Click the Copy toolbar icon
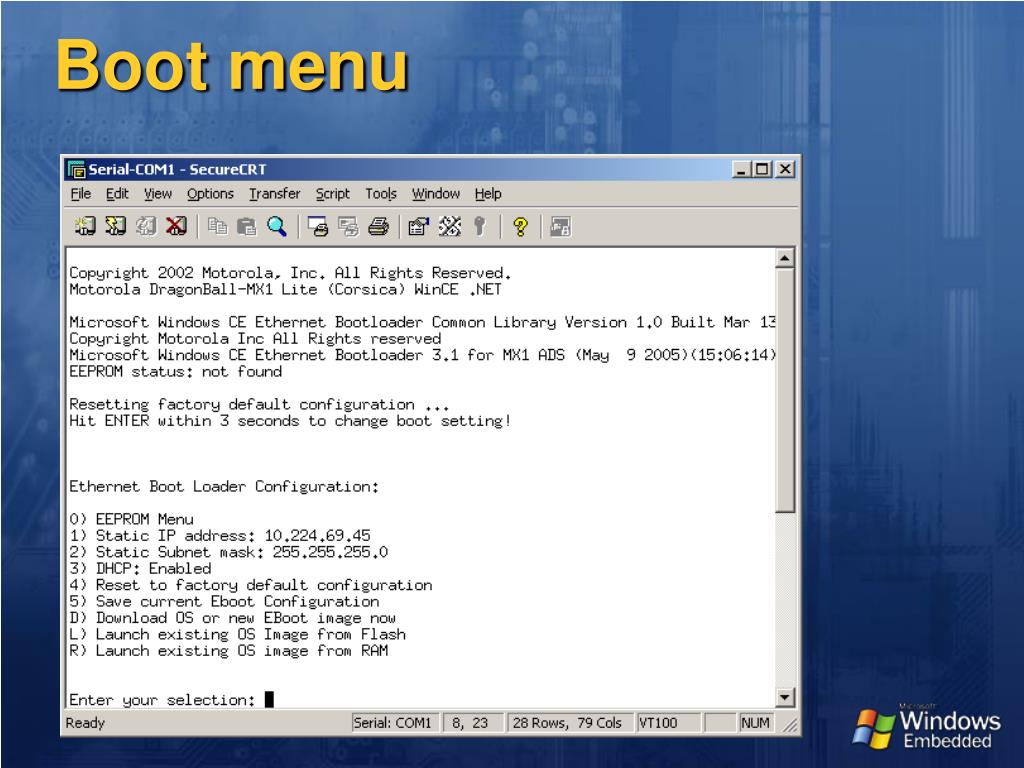1024x768 pixels. (x=217, y=227)
